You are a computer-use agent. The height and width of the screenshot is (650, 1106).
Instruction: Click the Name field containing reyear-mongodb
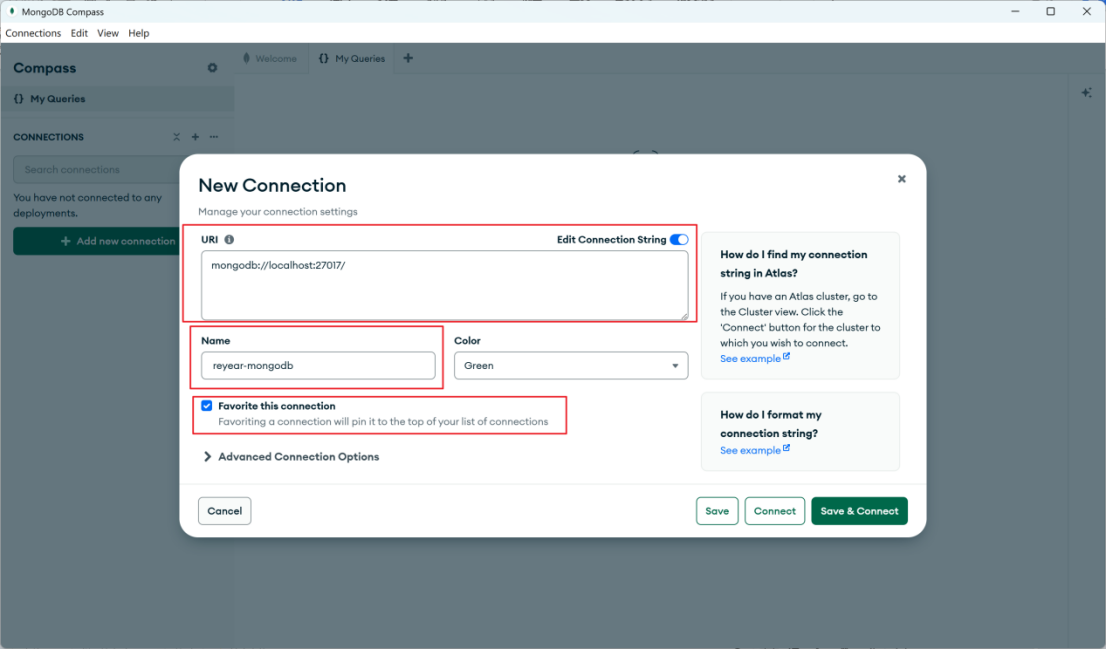tap(318, 365)
